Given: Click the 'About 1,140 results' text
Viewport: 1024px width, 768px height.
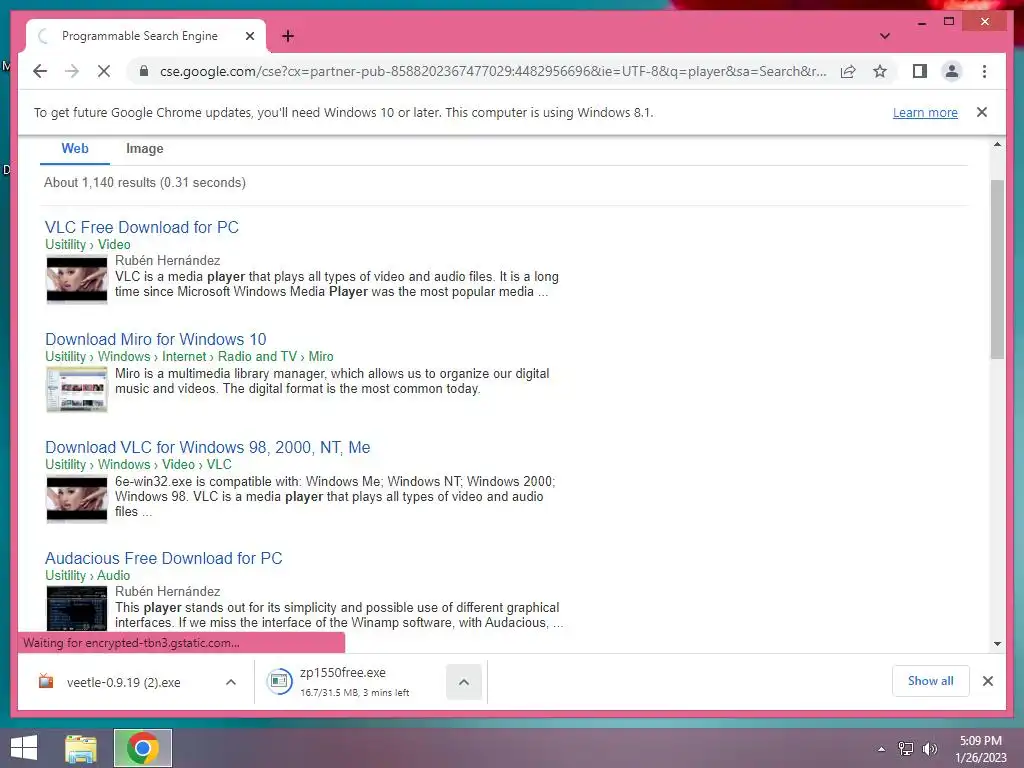Looking at the screenshot, I should pos(144,183).
